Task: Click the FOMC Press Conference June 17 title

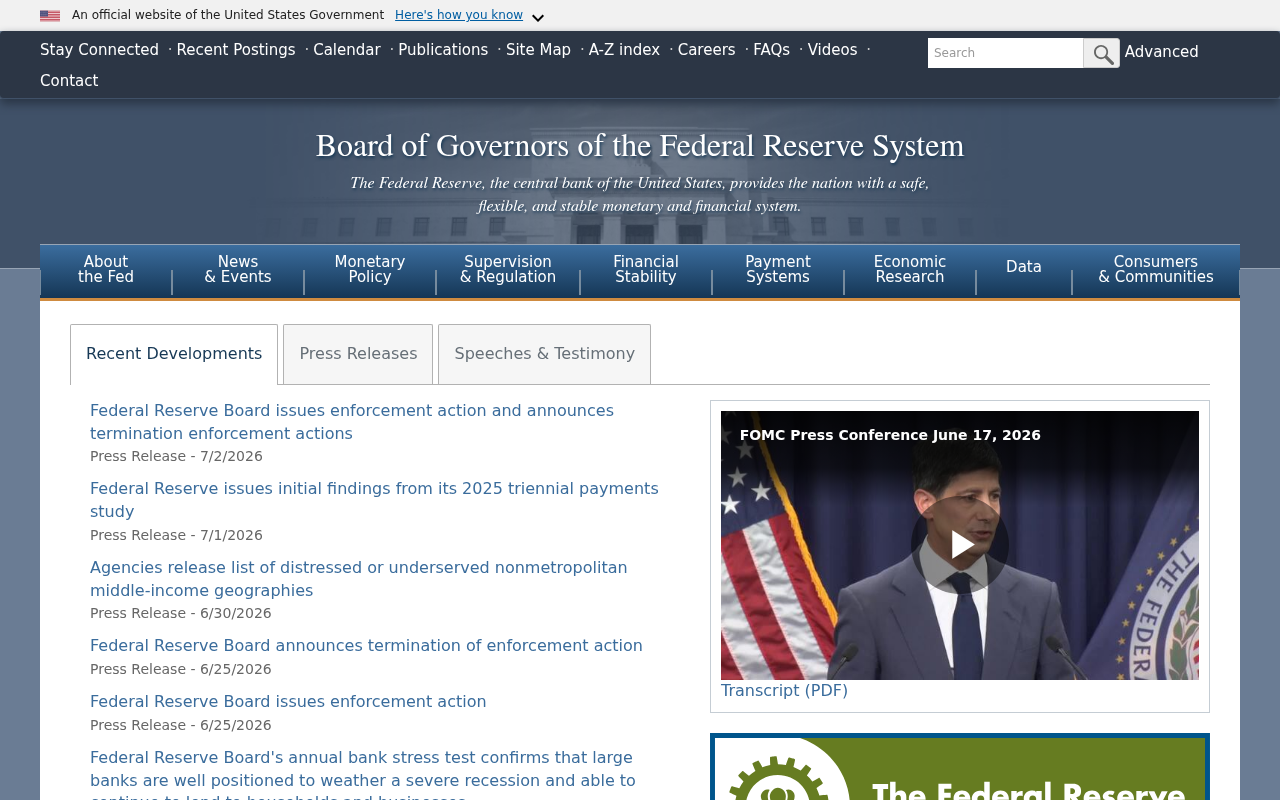Action: tap(890, 435)
